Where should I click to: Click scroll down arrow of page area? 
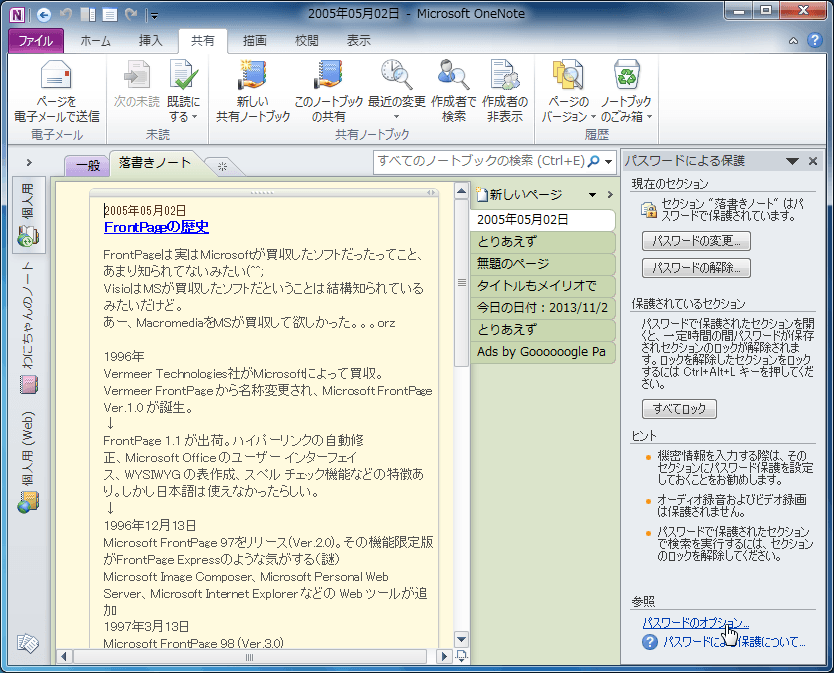[x=461, y=639]
